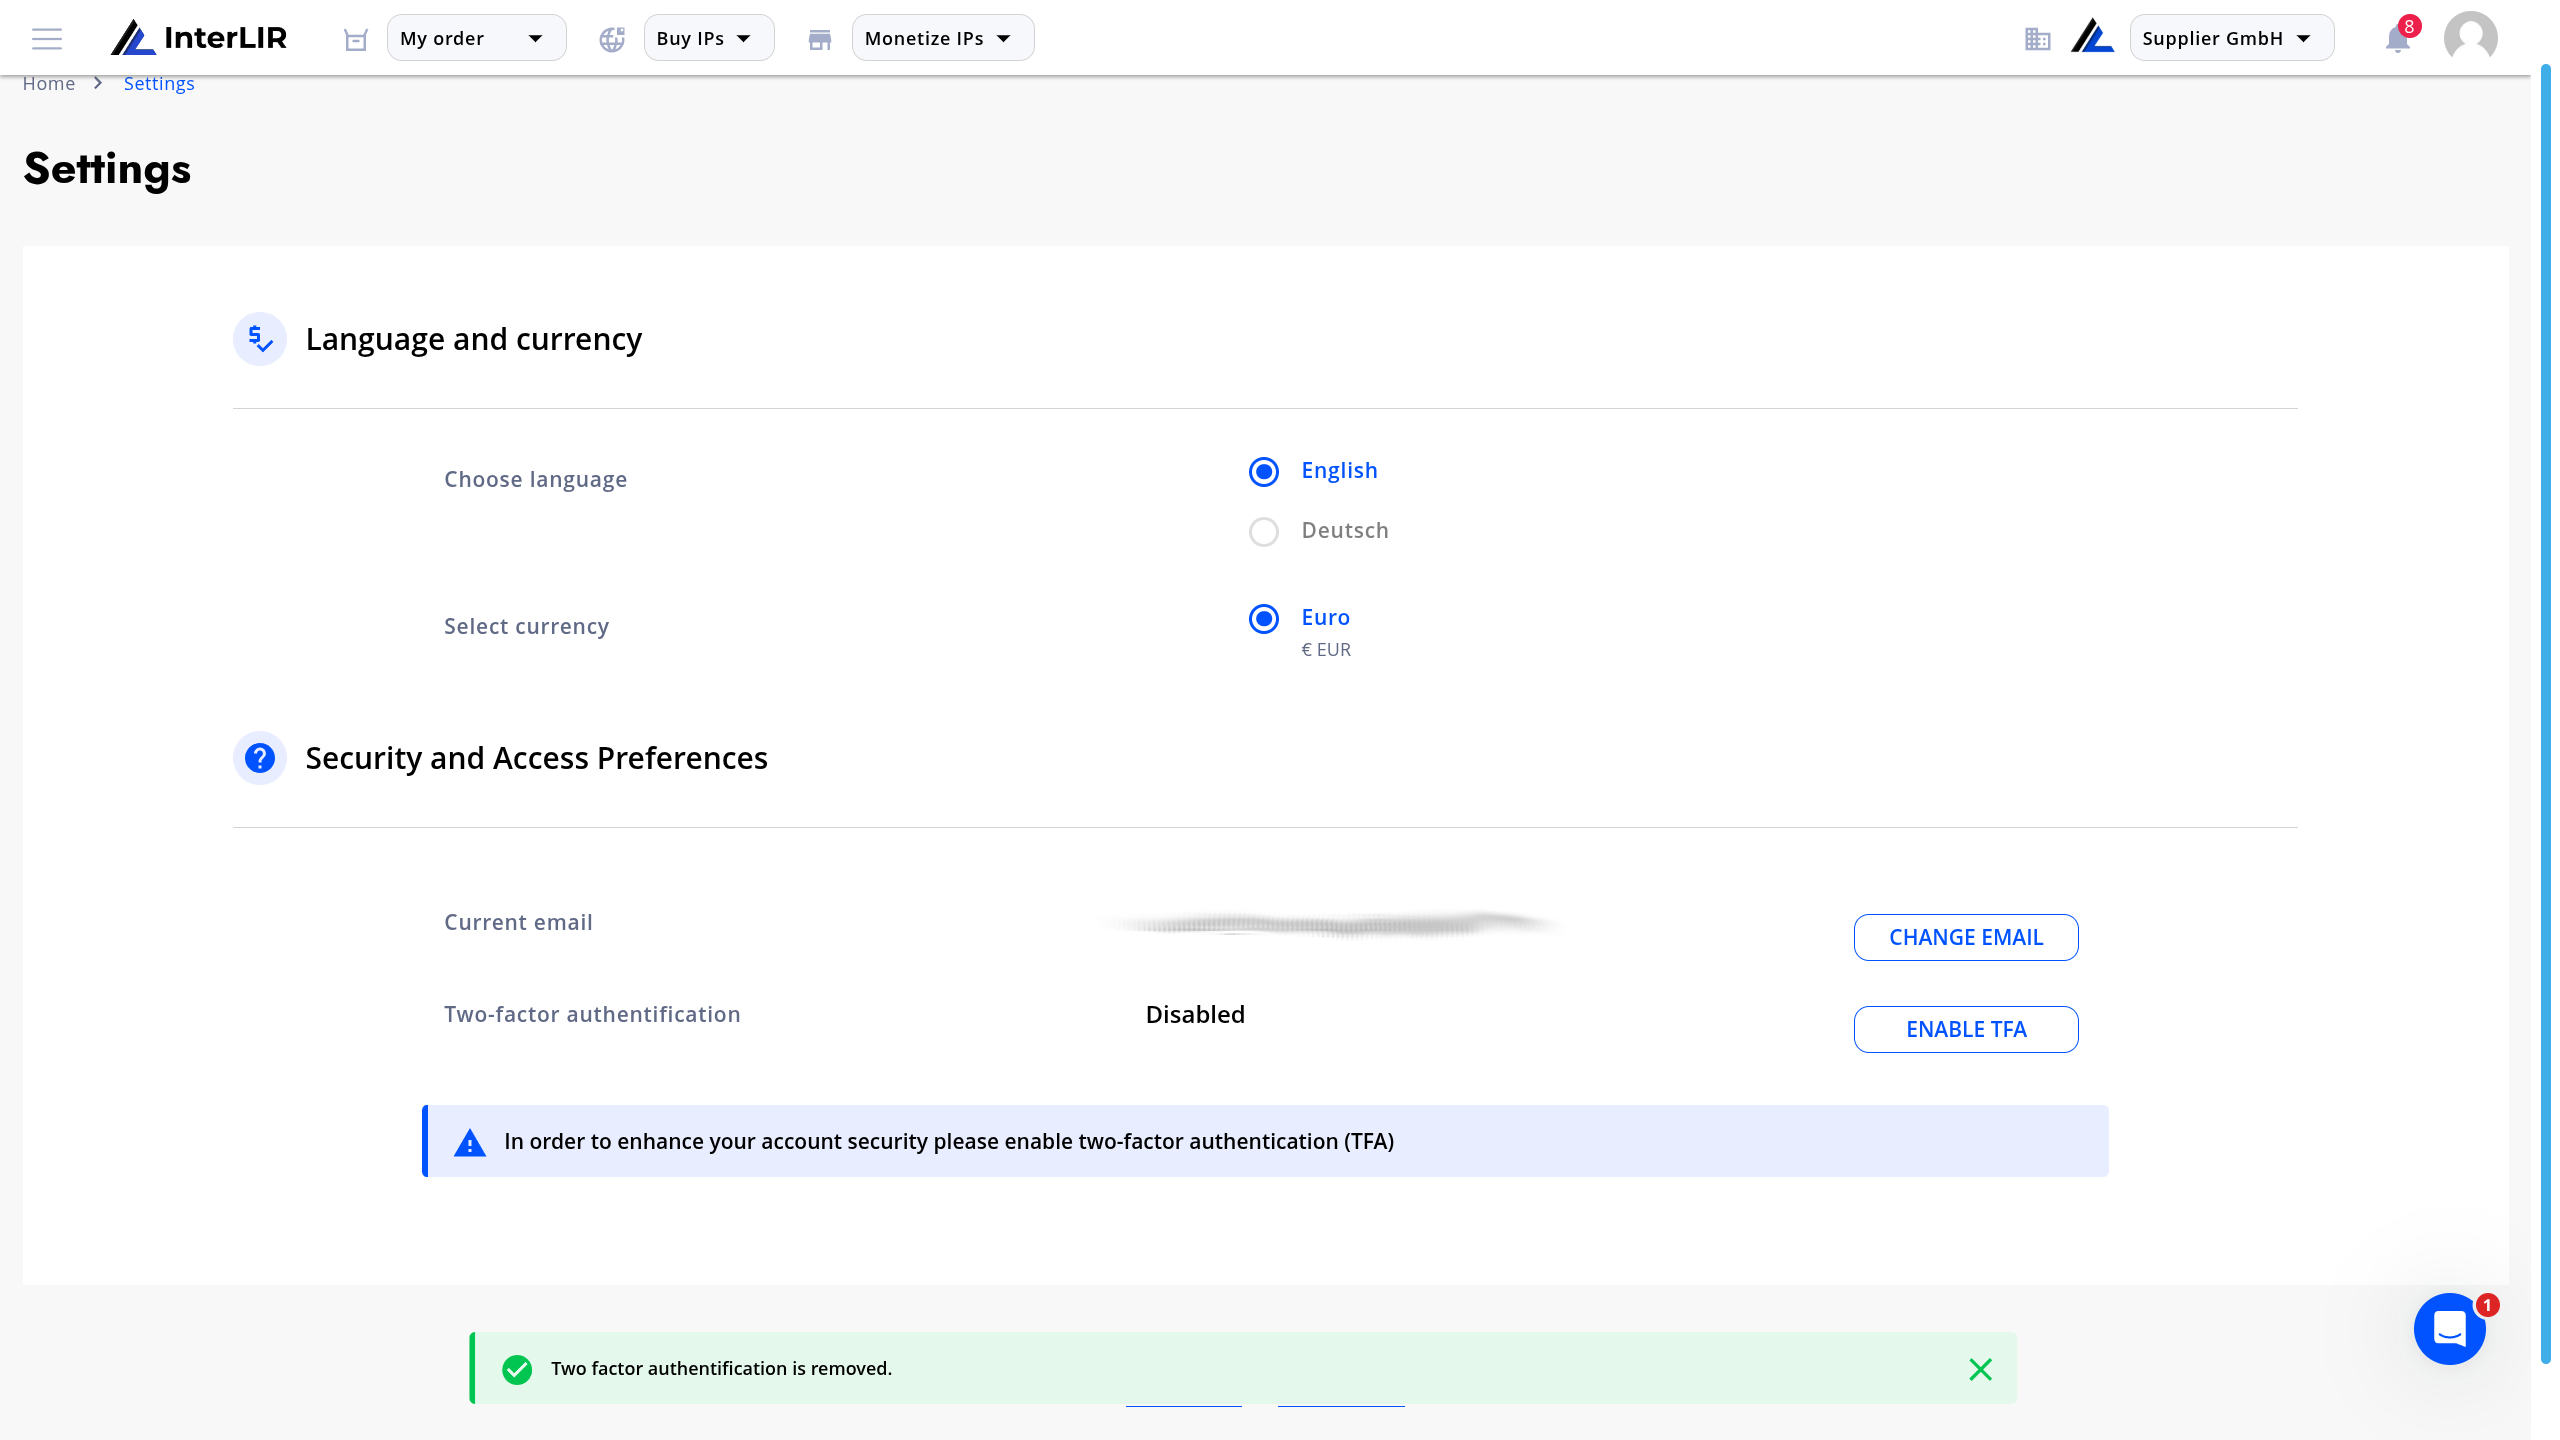Click the globe icon beside Buy IPs
Image resolution: width=2560 pixels, height=1440 pixels.
pos(612,39)
